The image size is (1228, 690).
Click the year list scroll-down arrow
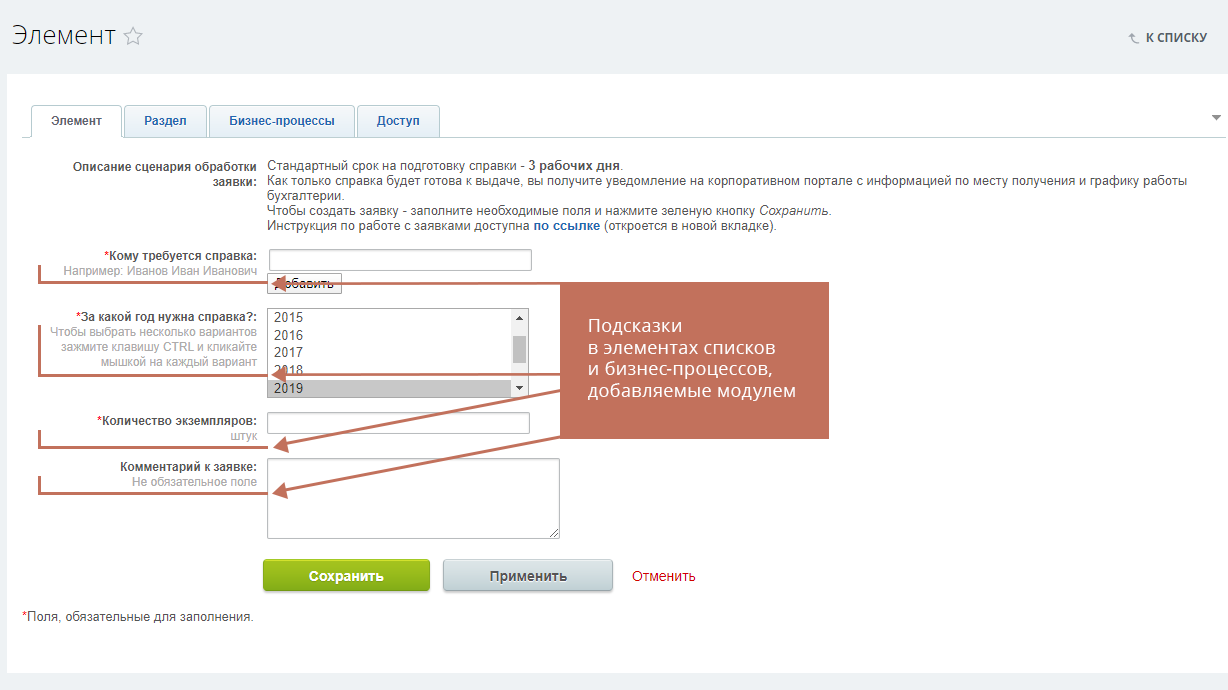pyautogui.click(x=519, y=388)
